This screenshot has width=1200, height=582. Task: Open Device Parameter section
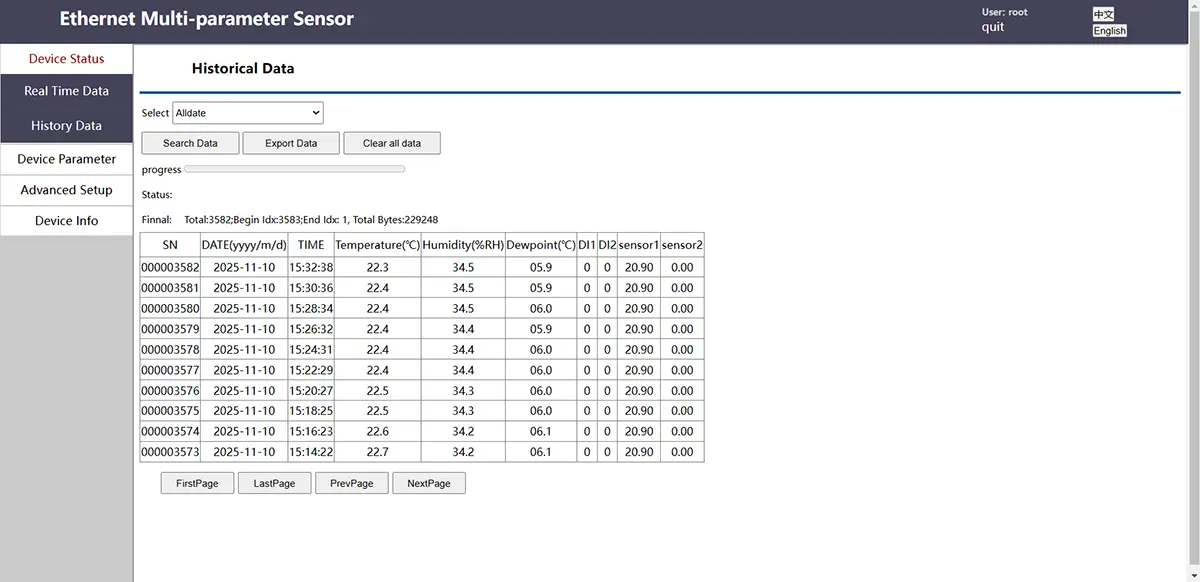[x=66, y=159]
